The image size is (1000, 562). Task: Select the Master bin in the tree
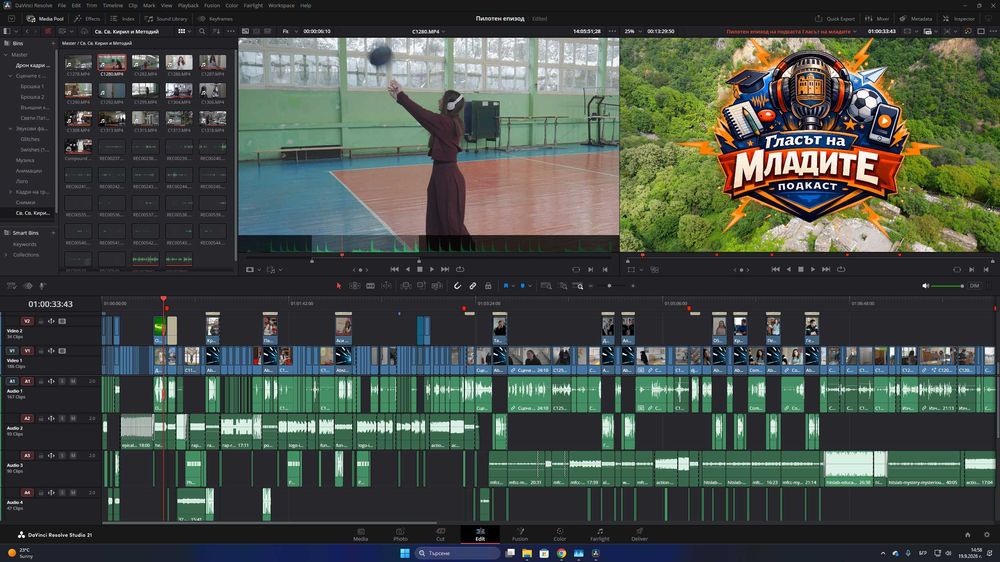20,54
